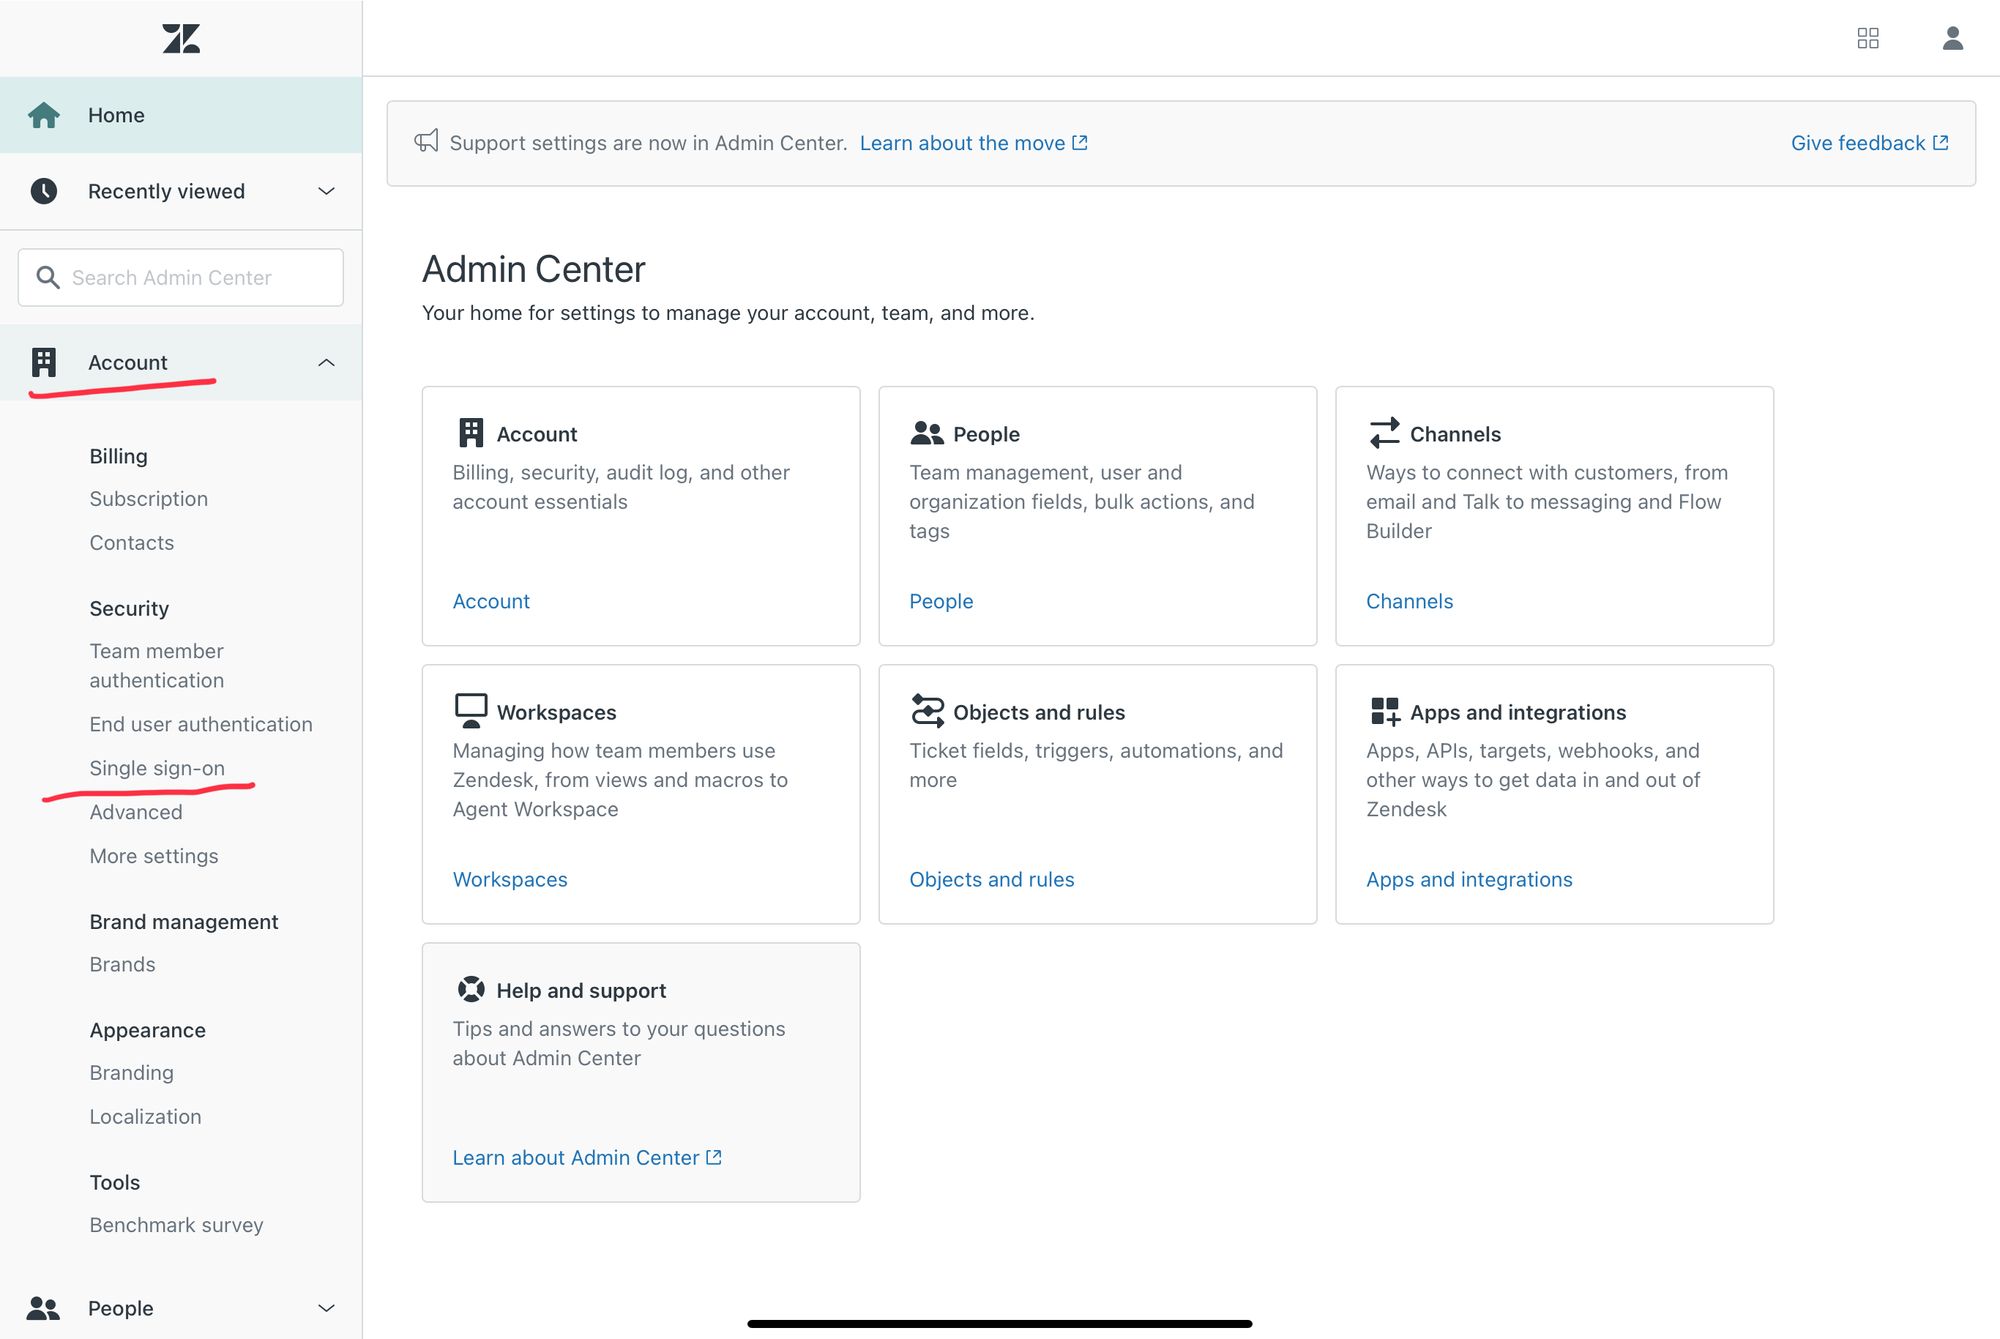2000x1339 pixels.
Task: Click the Workspaces link in card
Action: (x=510, y=879)
